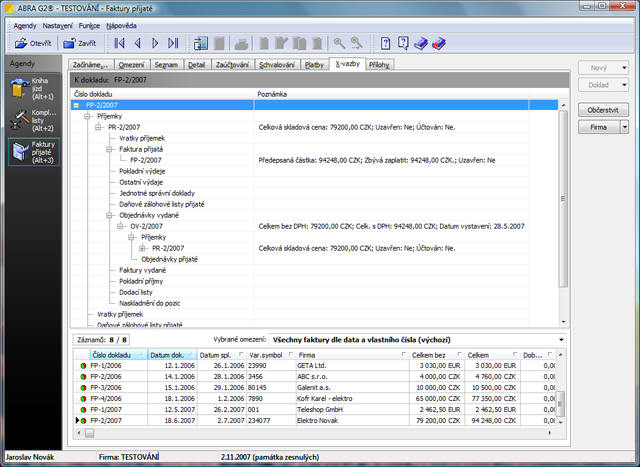Open the Firma button dropdown arrow
Viewport: 640px width, 467px height.
pos(624,127)
